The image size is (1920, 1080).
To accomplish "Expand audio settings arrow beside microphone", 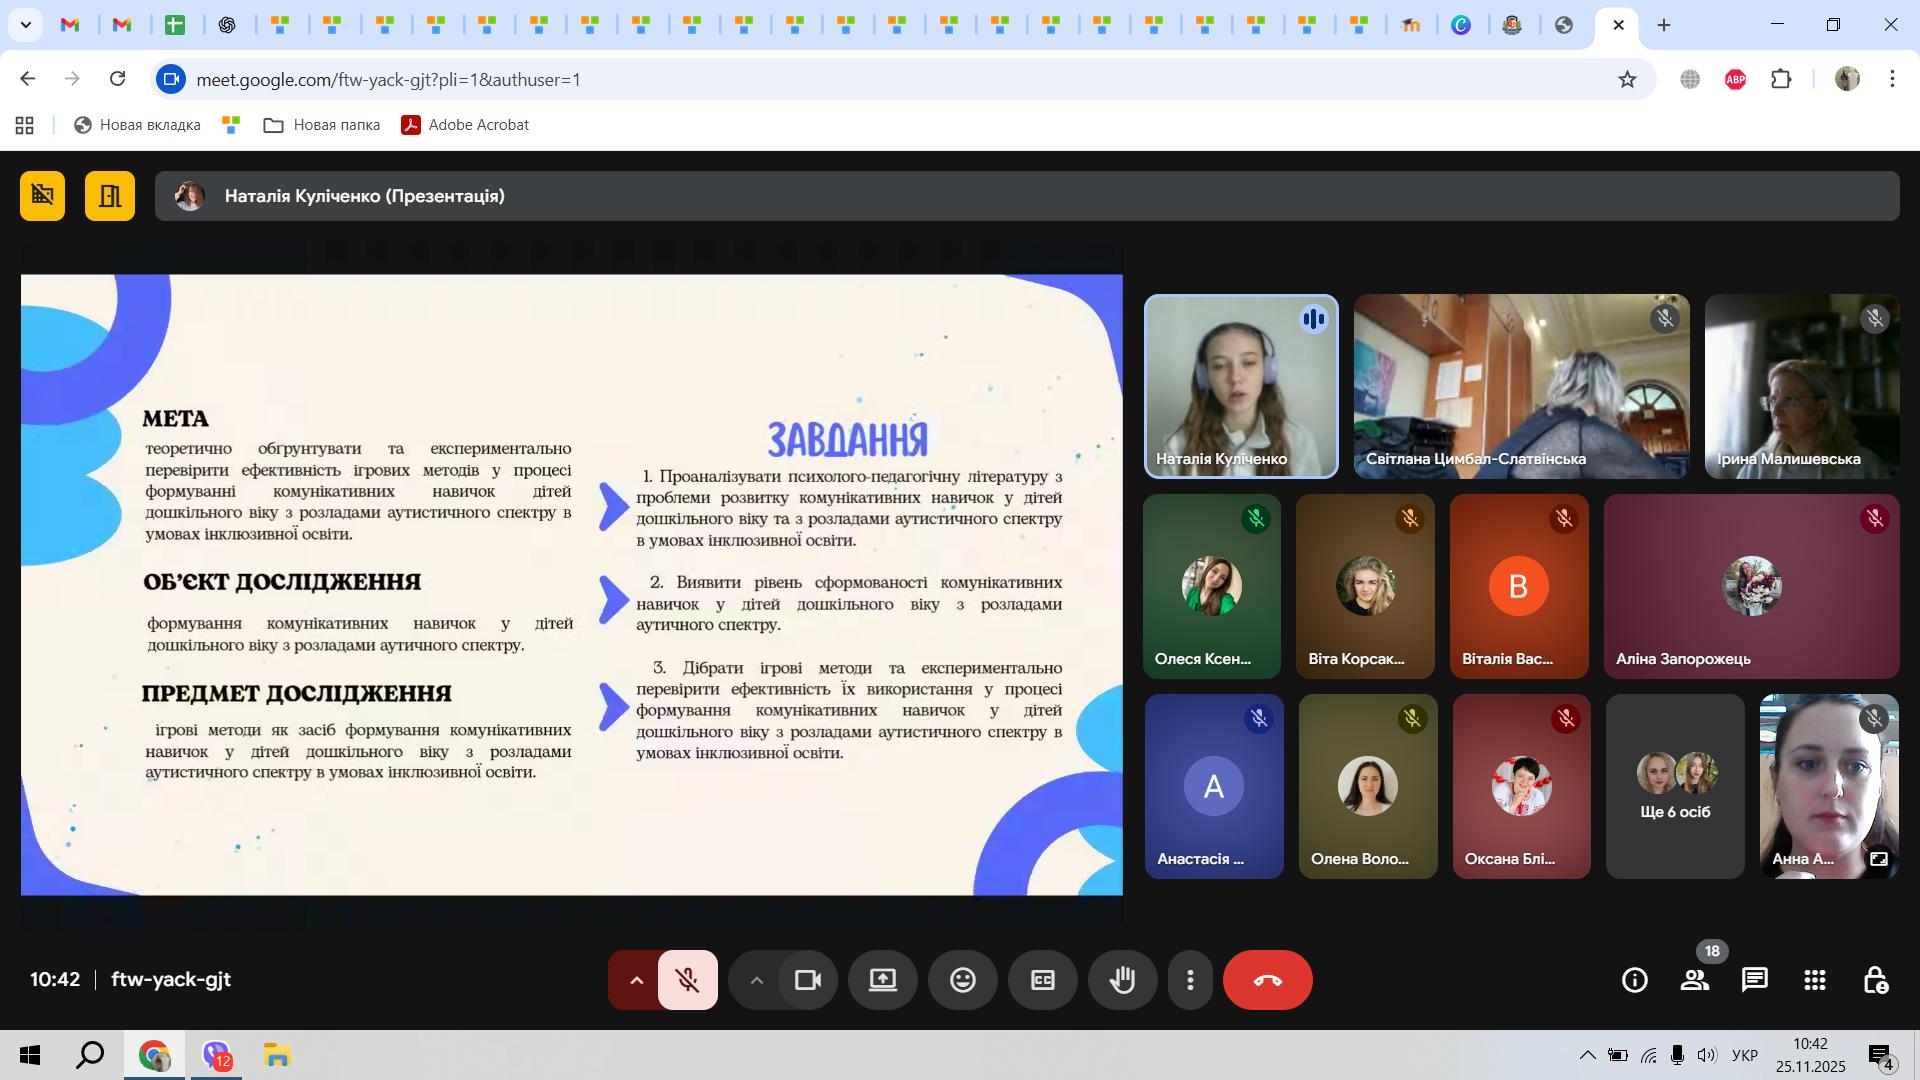I will [x=635, y=980].
